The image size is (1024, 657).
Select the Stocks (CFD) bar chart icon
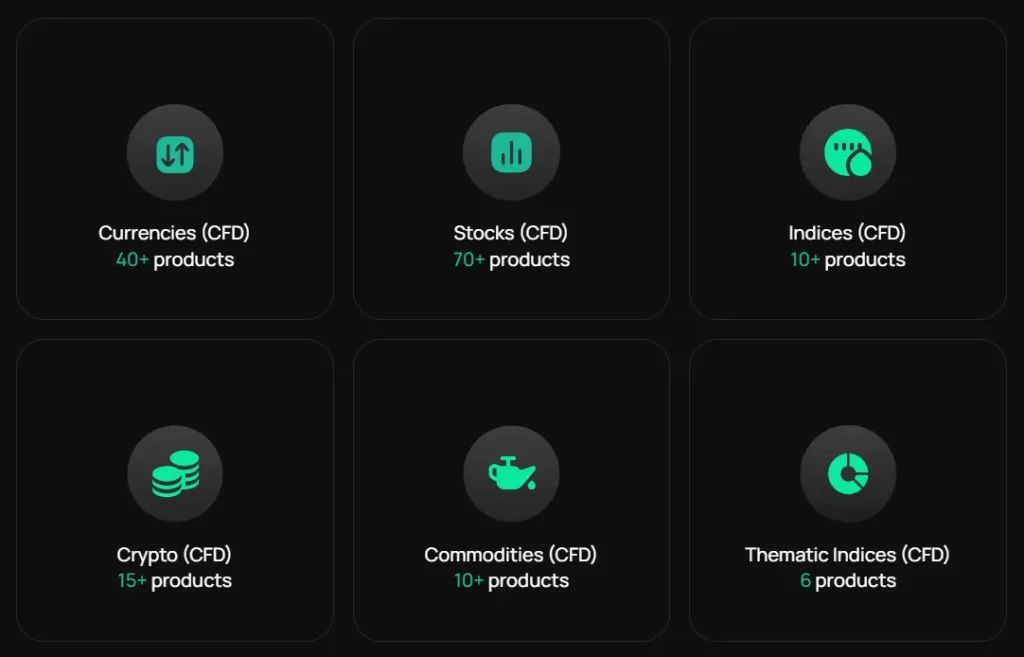511,152
